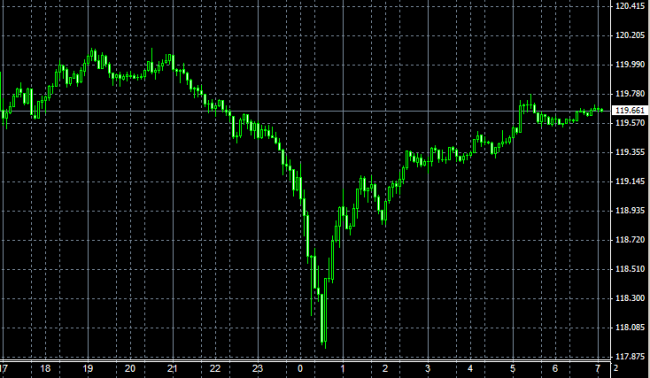Select the 120.205 price axis label

(x=630, y=35)
